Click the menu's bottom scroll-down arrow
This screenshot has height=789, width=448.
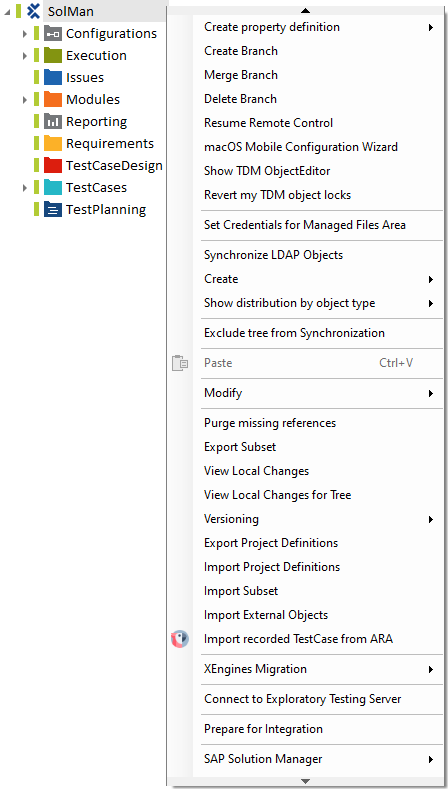[305, 781]
